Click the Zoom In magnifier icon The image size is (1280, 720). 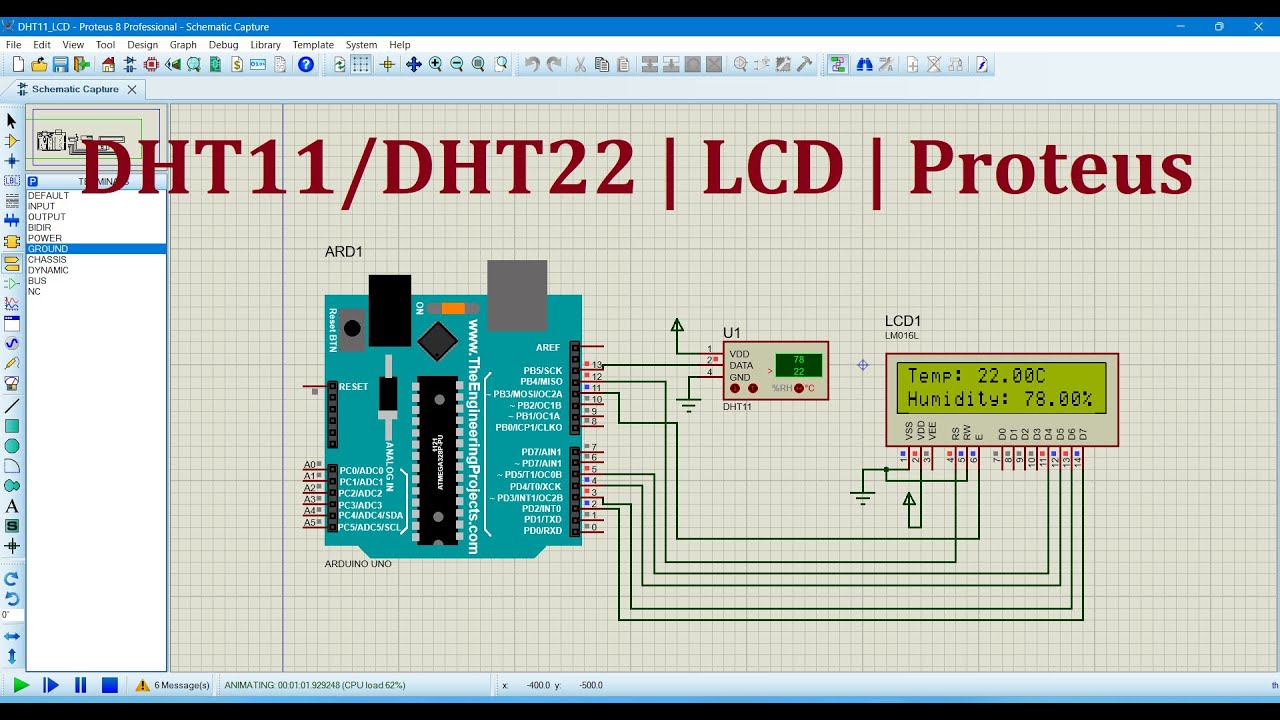(x=435, y=64)
